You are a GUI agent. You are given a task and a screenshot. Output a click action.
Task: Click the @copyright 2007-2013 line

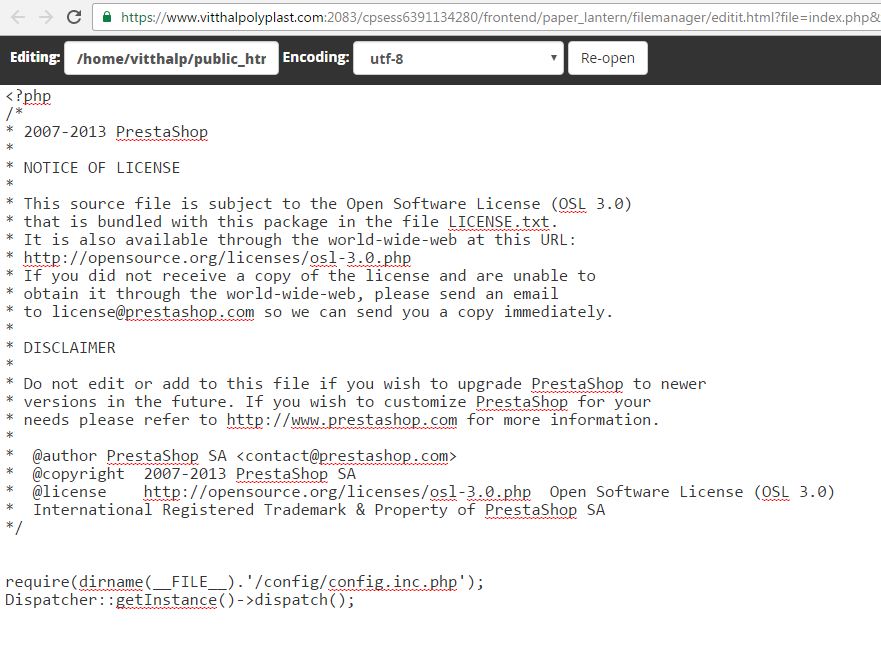pyautogui.click(x=180, y=473)
